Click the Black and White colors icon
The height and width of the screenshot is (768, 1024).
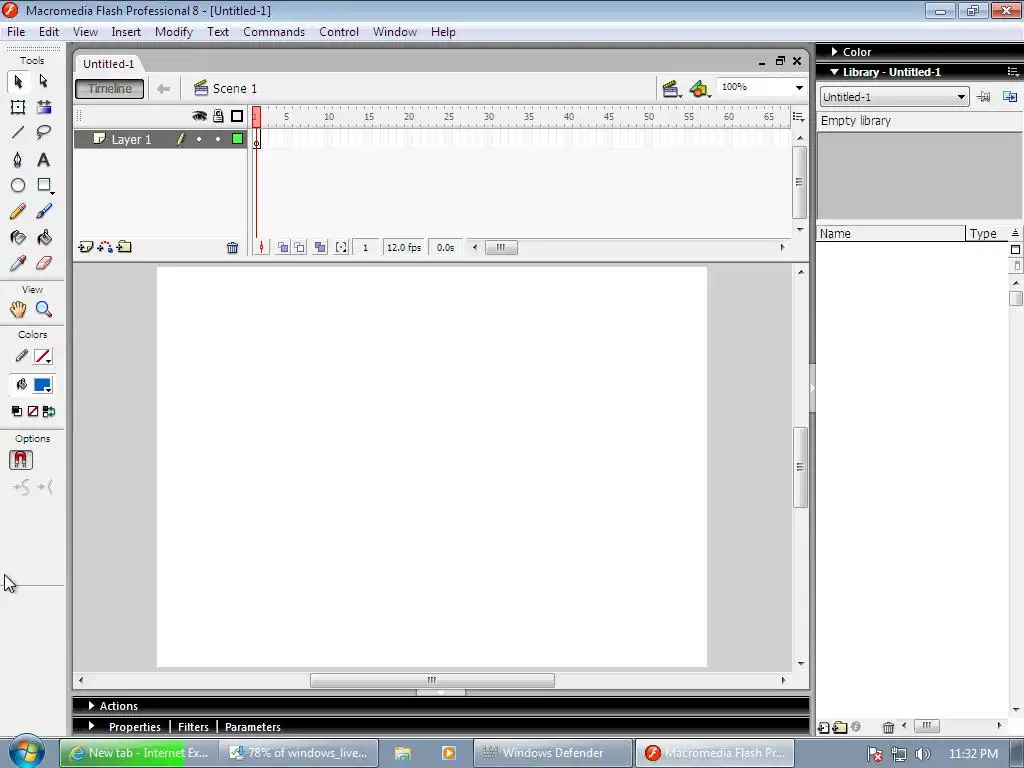click(17, 411)
